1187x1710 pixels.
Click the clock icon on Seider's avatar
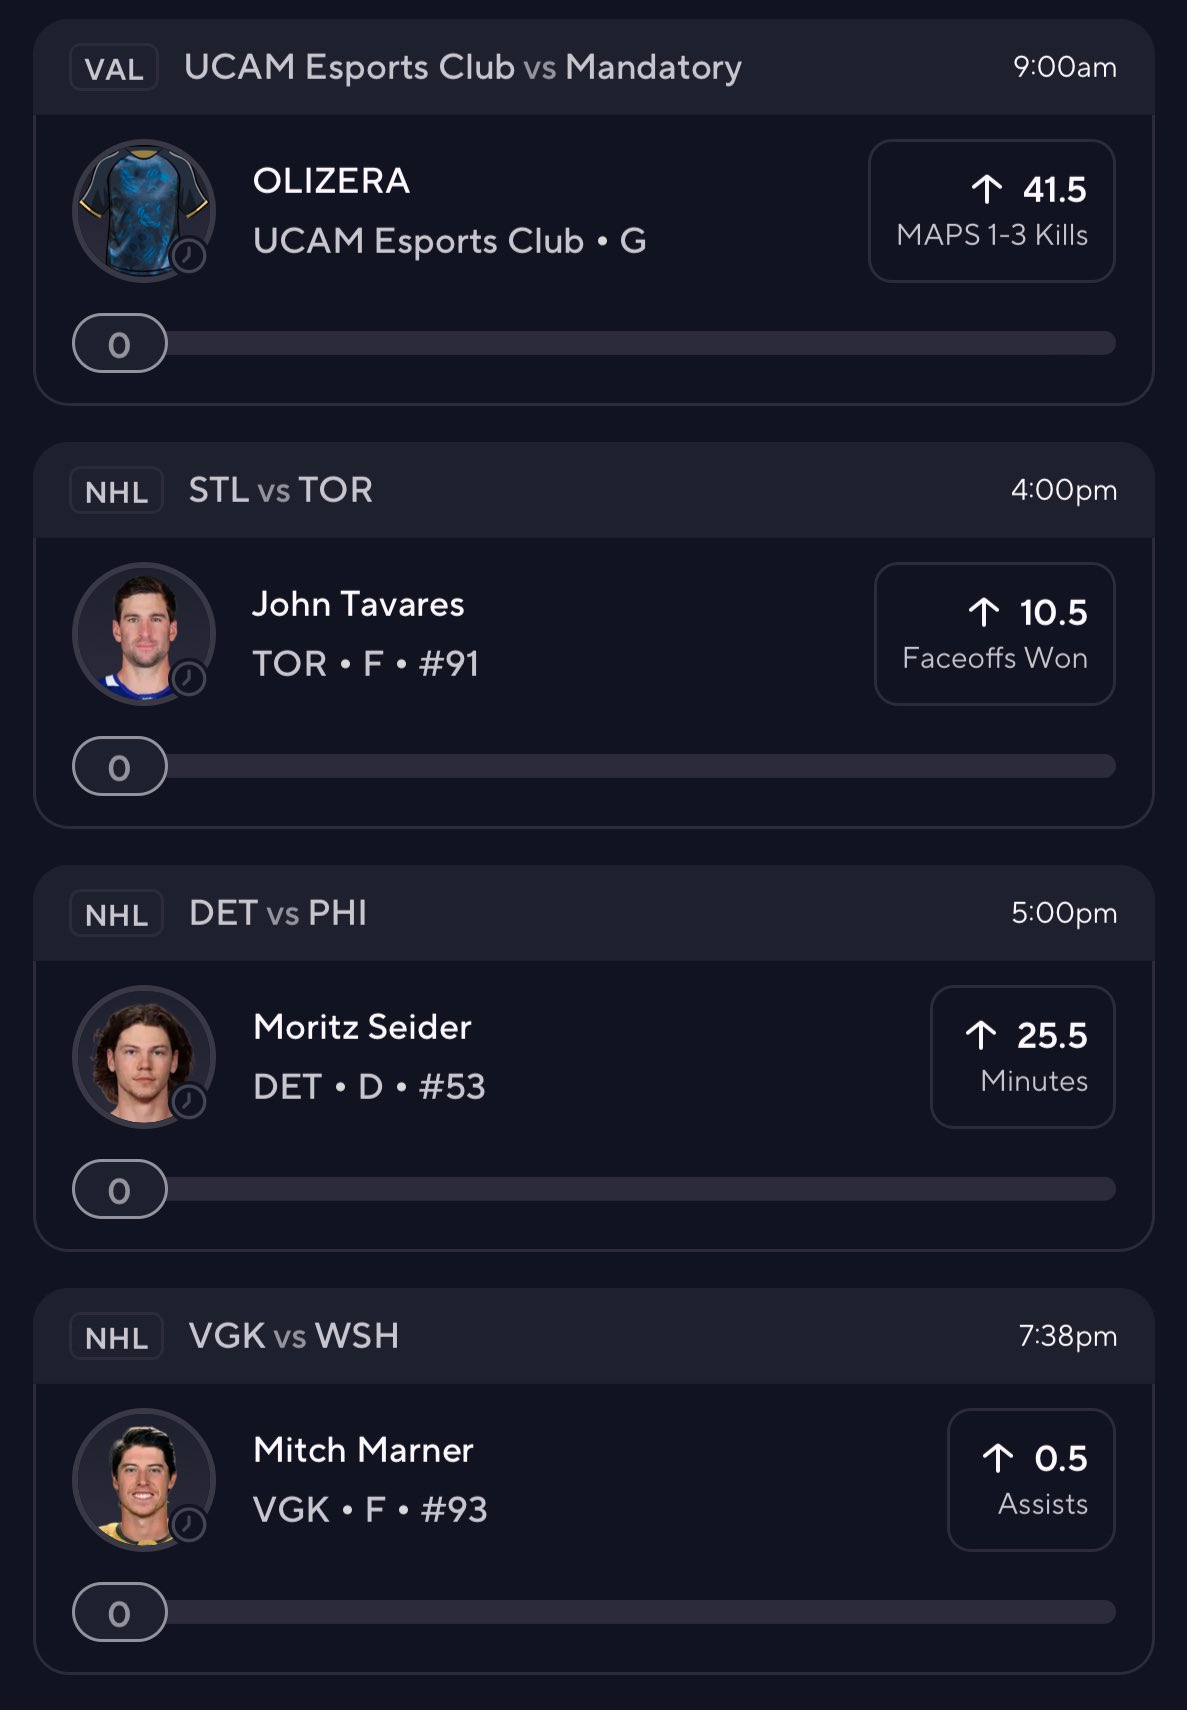(x=189, y=1102)
